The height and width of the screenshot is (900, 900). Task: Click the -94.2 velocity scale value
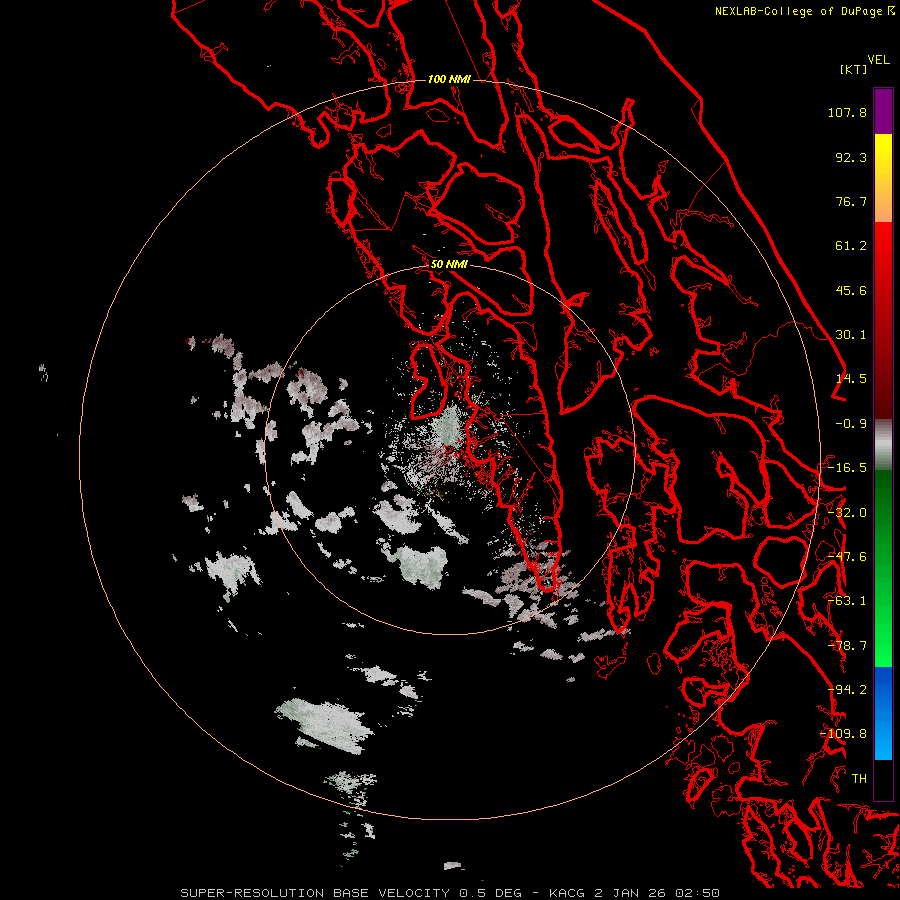tap(847, 690)
